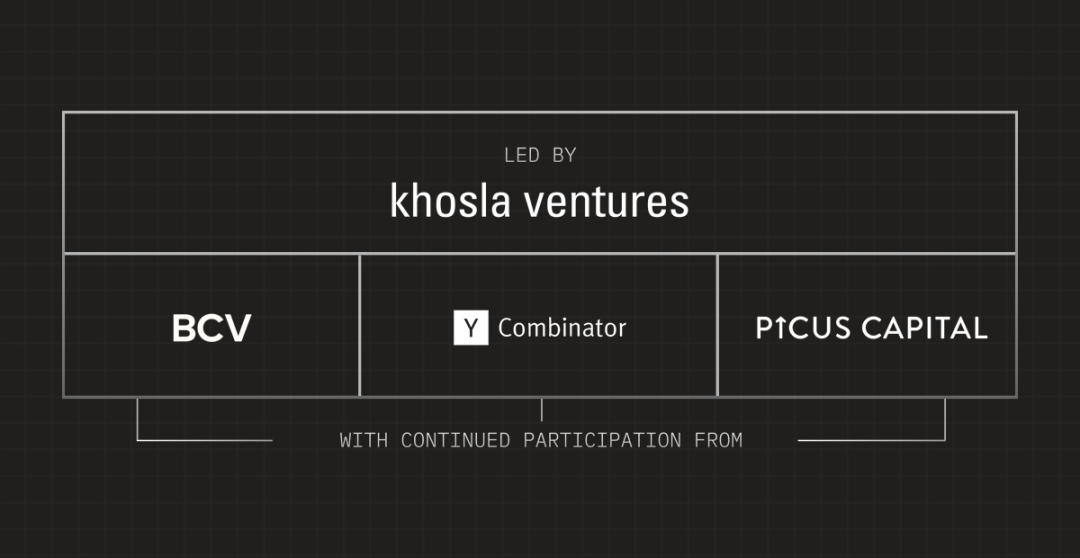
Task: Click horizontal divider below khosla ventures
Action: pos(539,254)
